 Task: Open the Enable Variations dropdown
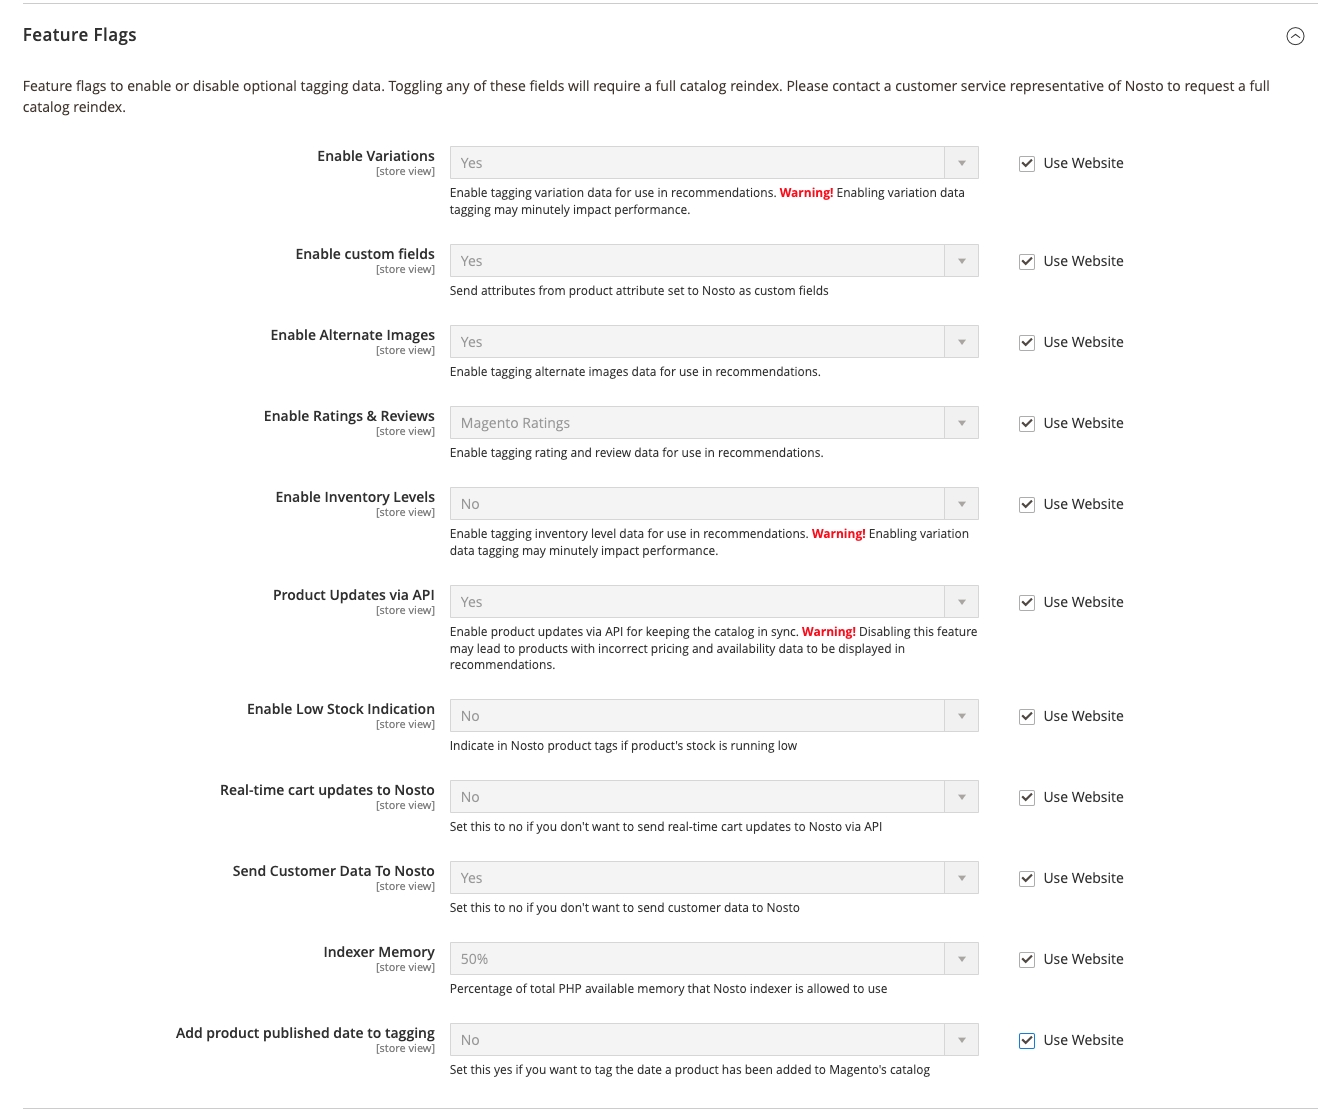point(713,163)
